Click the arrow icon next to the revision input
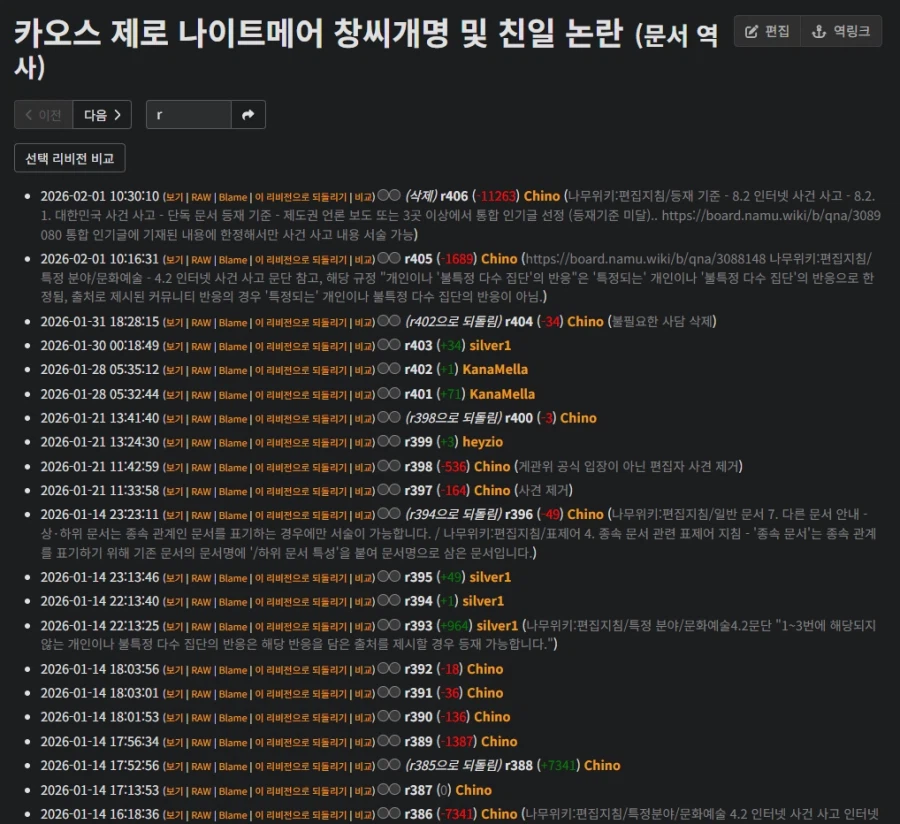Image resolution: width=900 pixels, height=824 pixels. pos(247,115)
